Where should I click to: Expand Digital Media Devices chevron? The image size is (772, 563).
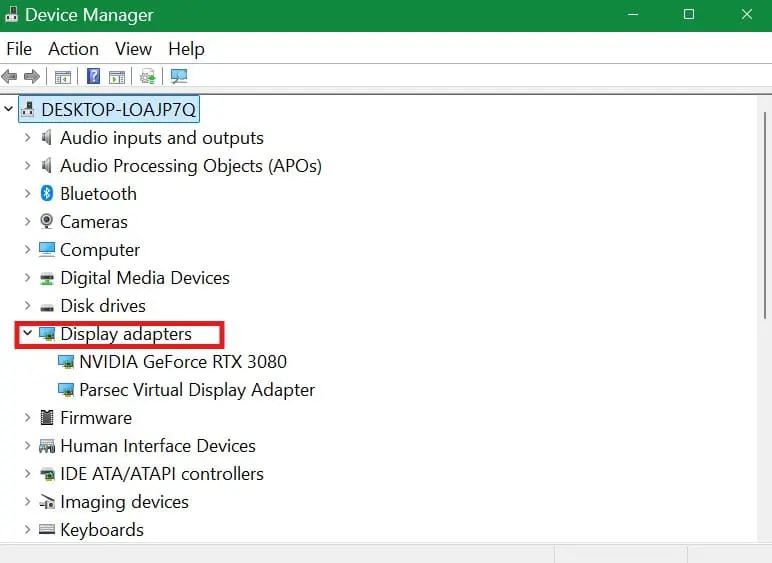(28, 278)
